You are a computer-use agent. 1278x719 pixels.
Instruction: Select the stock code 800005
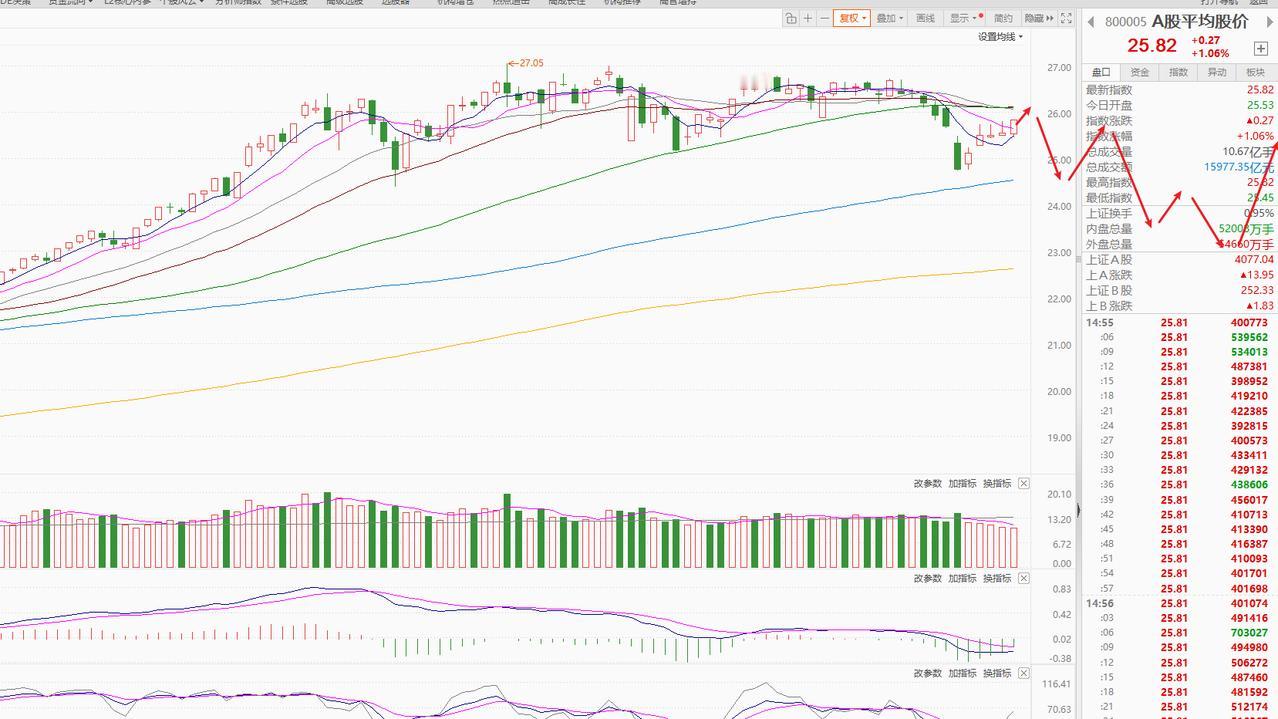pos(1126,22)
